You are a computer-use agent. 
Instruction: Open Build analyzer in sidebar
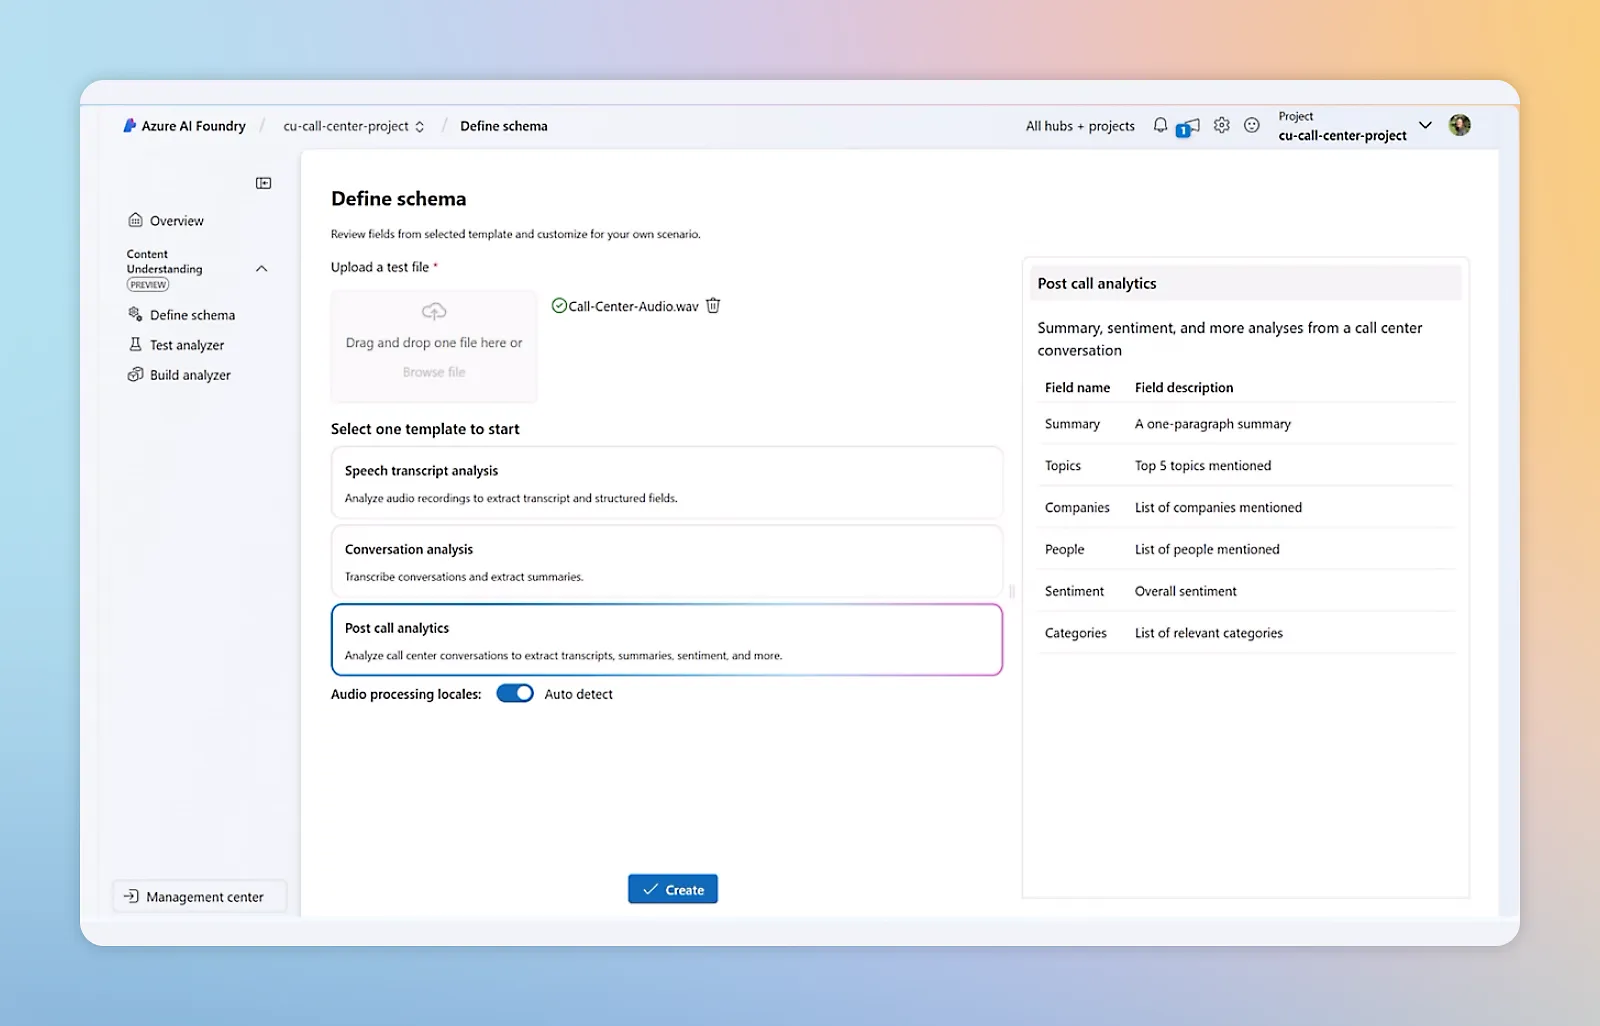tap(190, 375)
